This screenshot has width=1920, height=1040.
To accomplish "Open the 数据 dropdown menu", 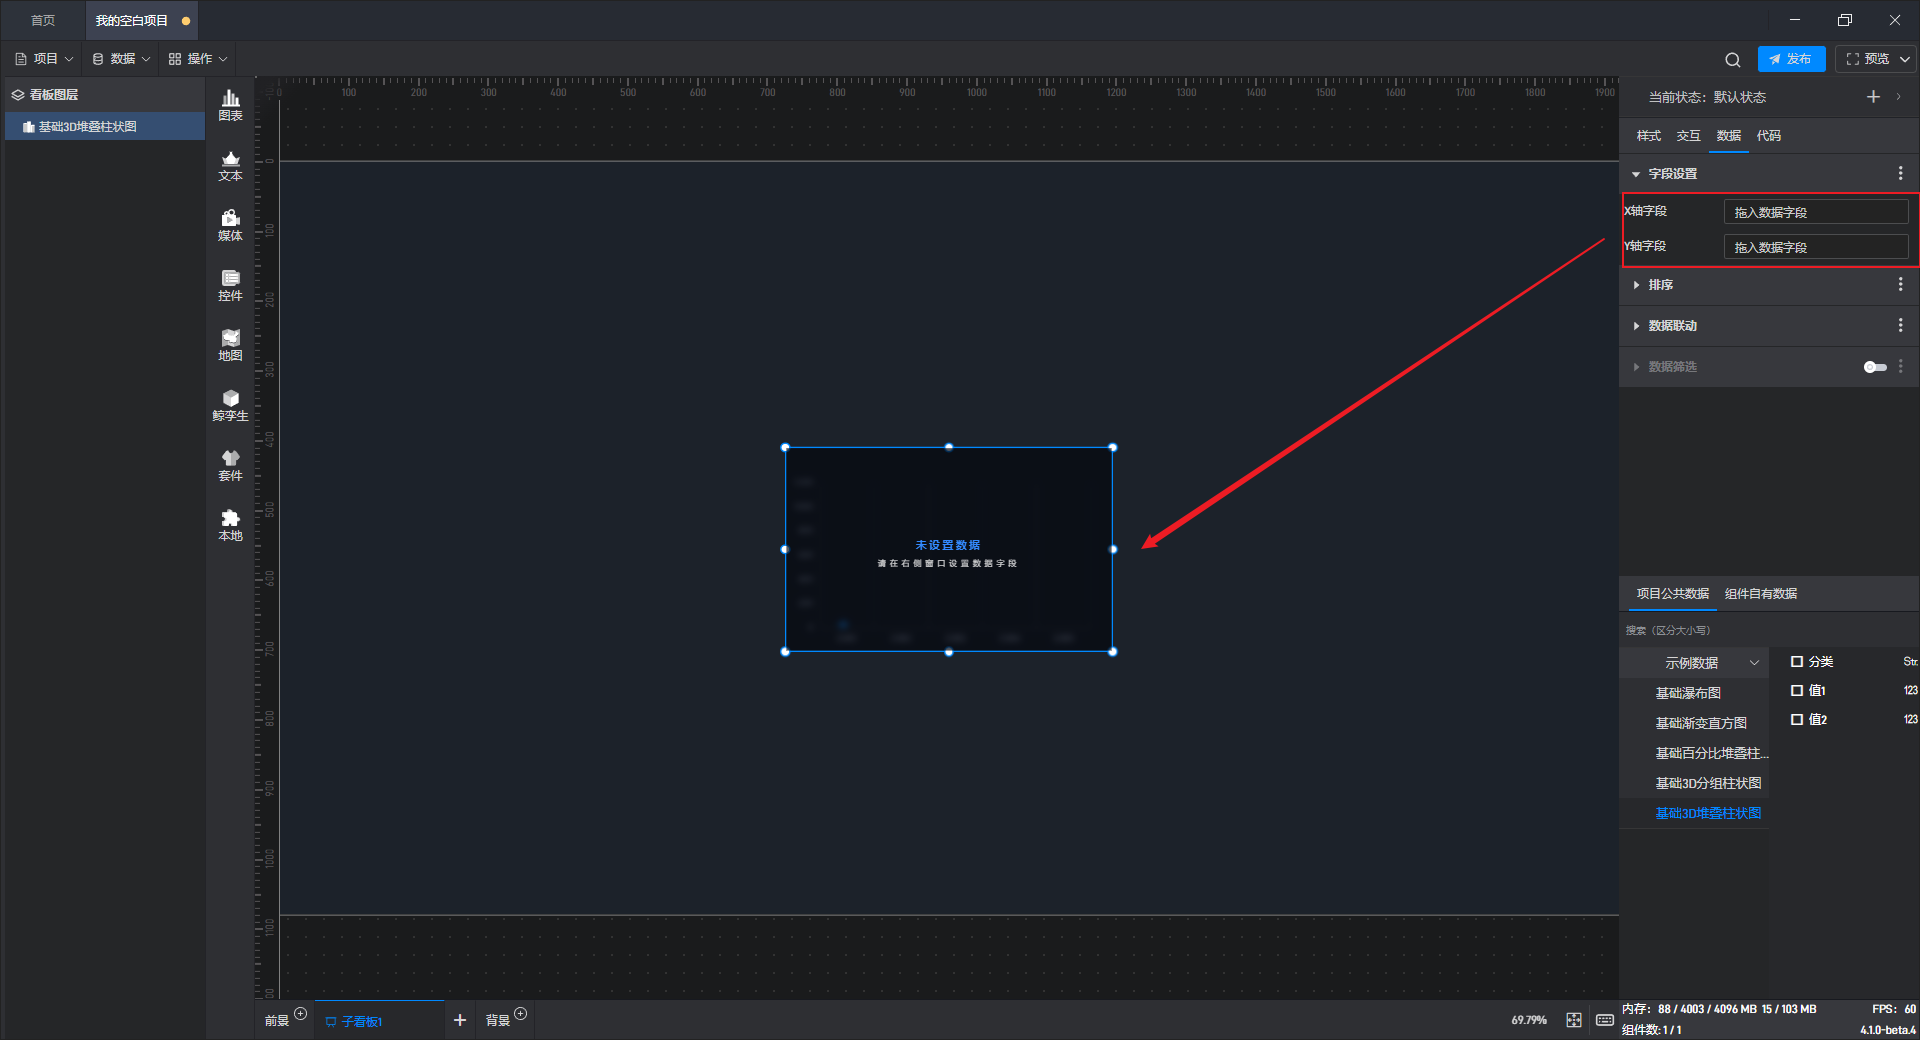I will click(x=121, y=59).
